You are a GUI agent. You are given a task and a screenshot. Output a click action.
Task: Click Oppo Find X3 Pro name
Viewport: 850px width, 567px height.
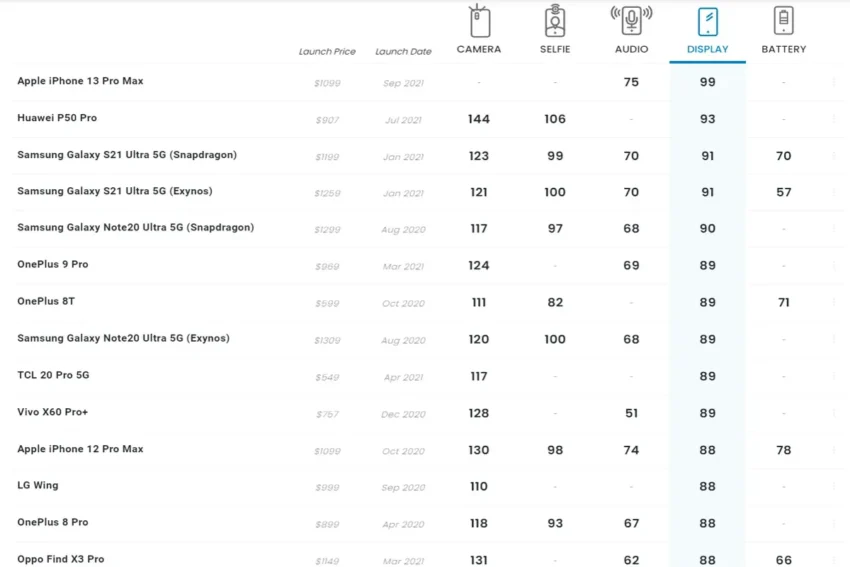60,559
